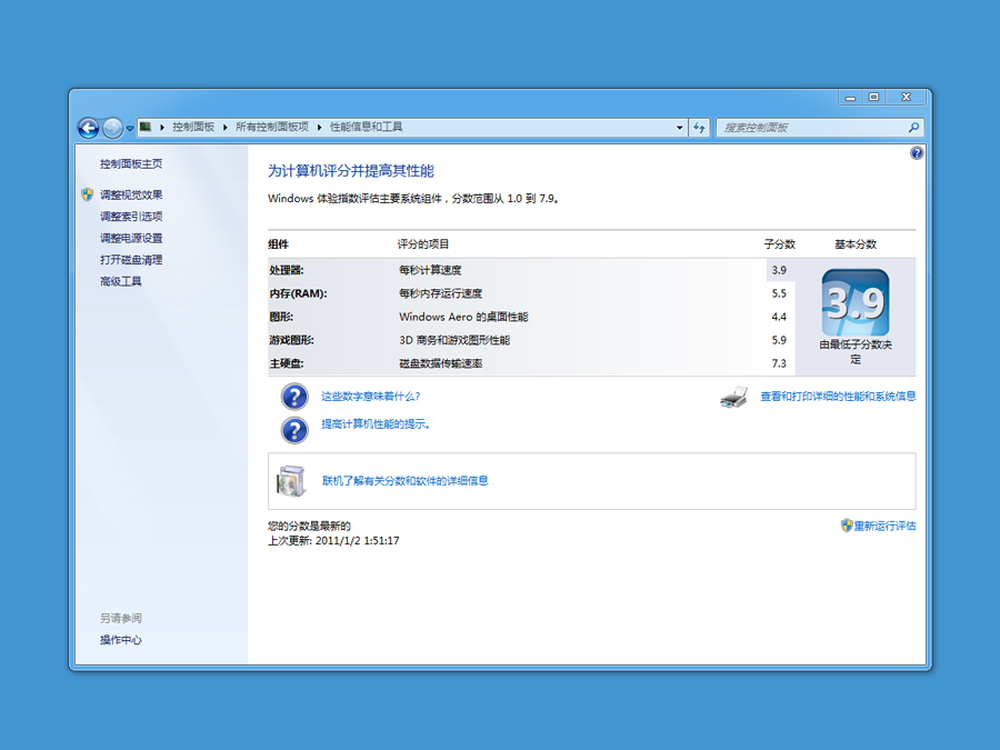Screen dimensions: 1000x750
Task: Click the 3D 商务和游戏图形性能 text
Action: pyautogui.click(x=455, y=341)
